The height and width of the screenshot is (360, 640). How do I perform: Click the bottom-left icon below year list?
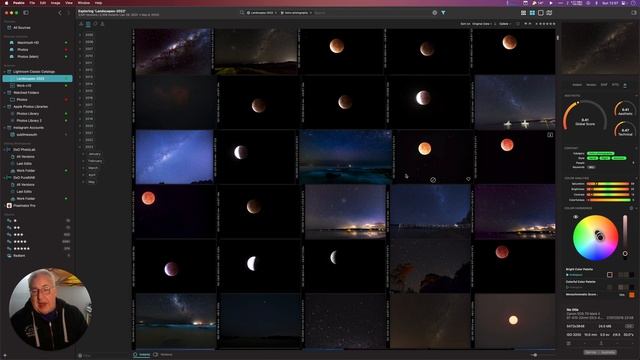(x=80, y=356)
